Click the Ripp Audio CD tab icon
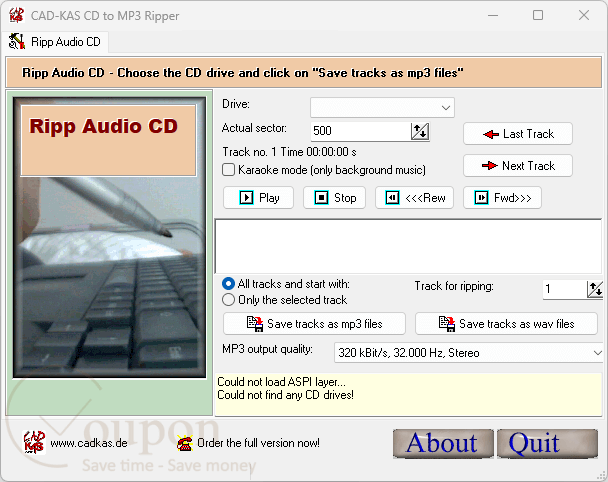Screen dimensions: 608x482 tap(17, 41)
